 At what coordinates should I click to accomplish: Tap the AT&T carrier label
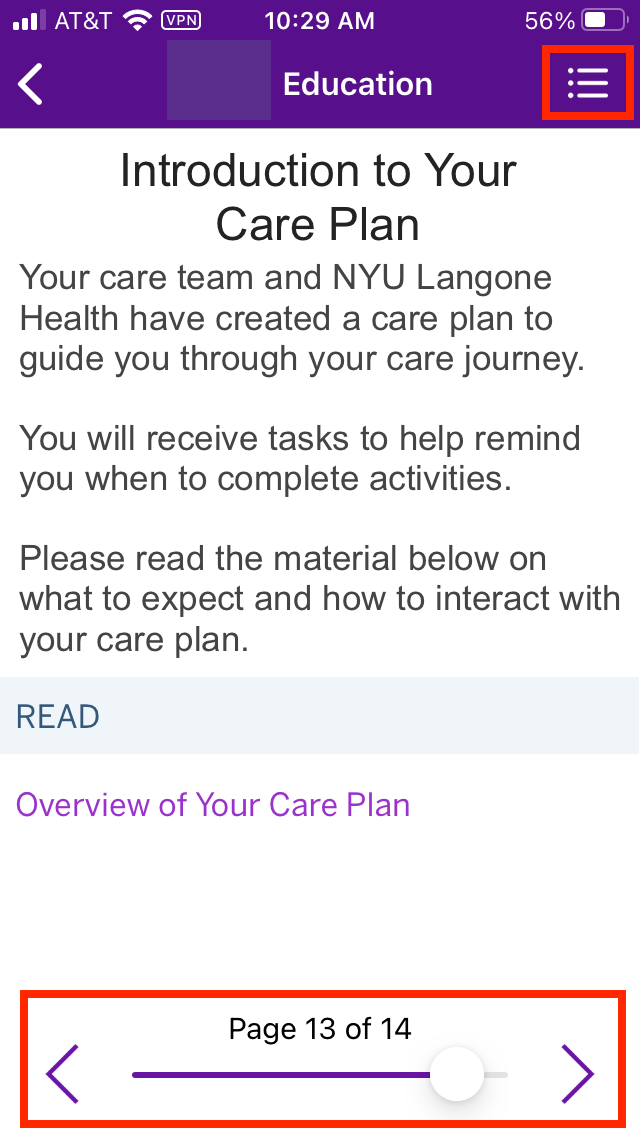[x=82, y=20]
